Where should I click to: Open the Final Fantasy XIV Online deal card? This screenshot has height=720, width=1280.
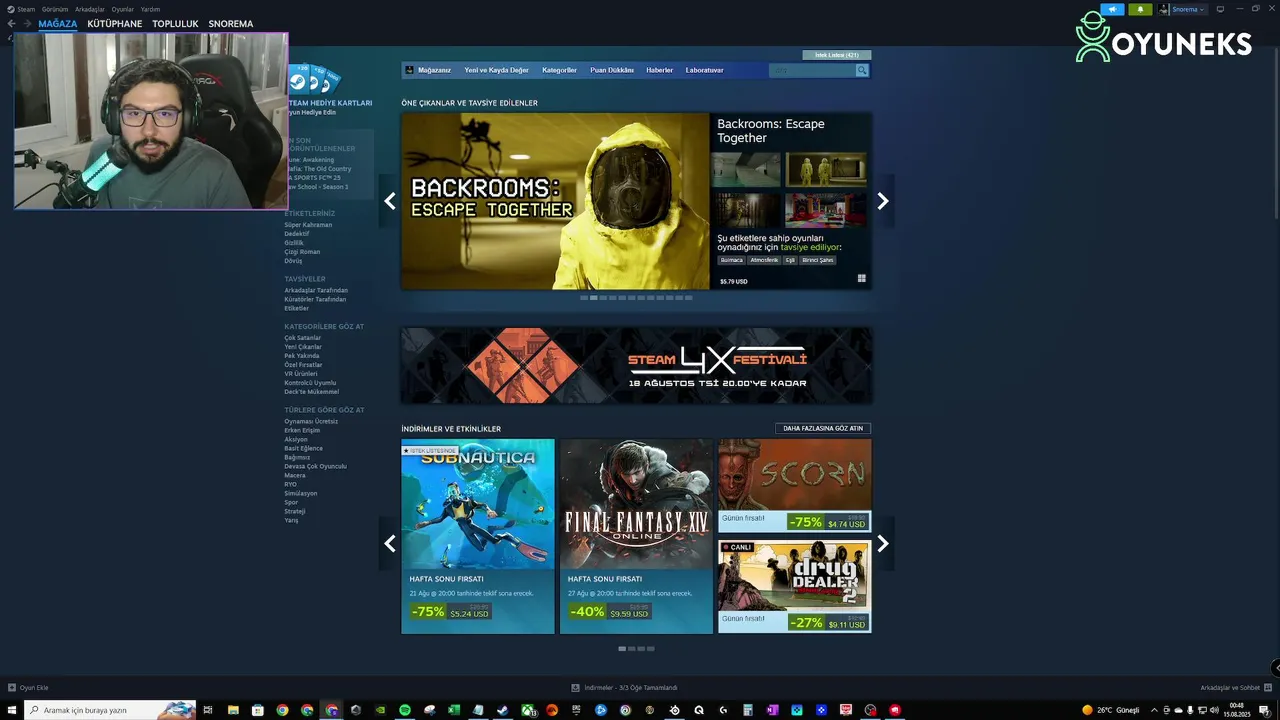[x=636, y=536]
